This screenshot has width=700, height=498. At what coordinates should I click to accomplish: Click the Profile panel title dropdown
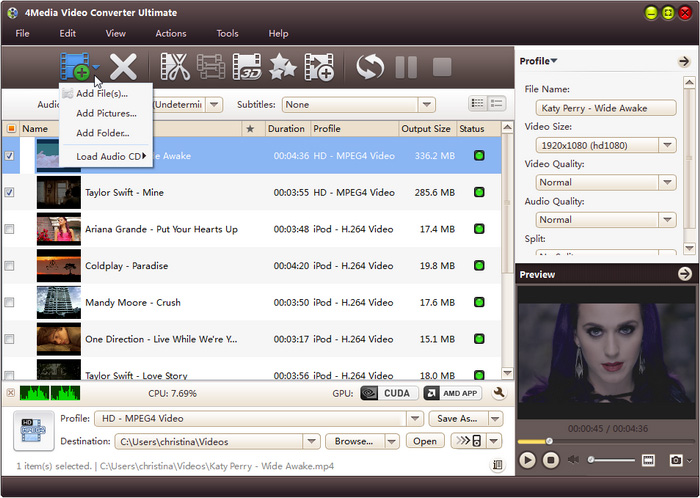click(538, 61)
